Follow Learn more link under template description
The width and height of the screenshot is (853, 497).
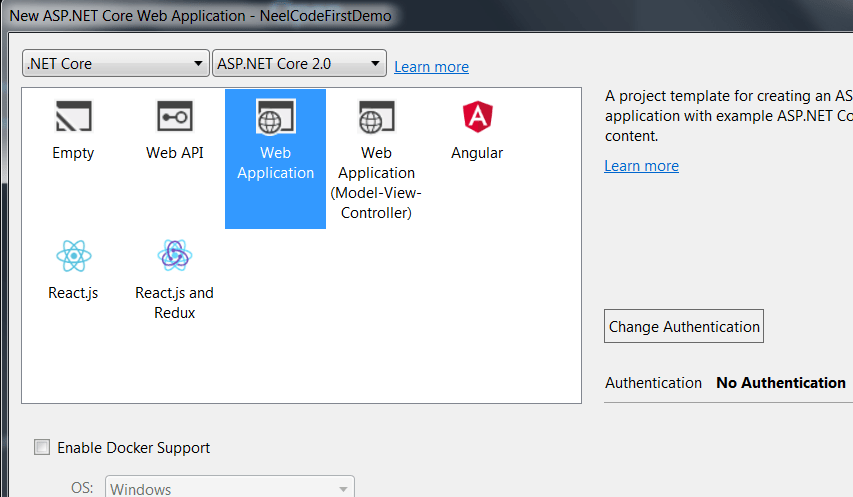[641, 166]
